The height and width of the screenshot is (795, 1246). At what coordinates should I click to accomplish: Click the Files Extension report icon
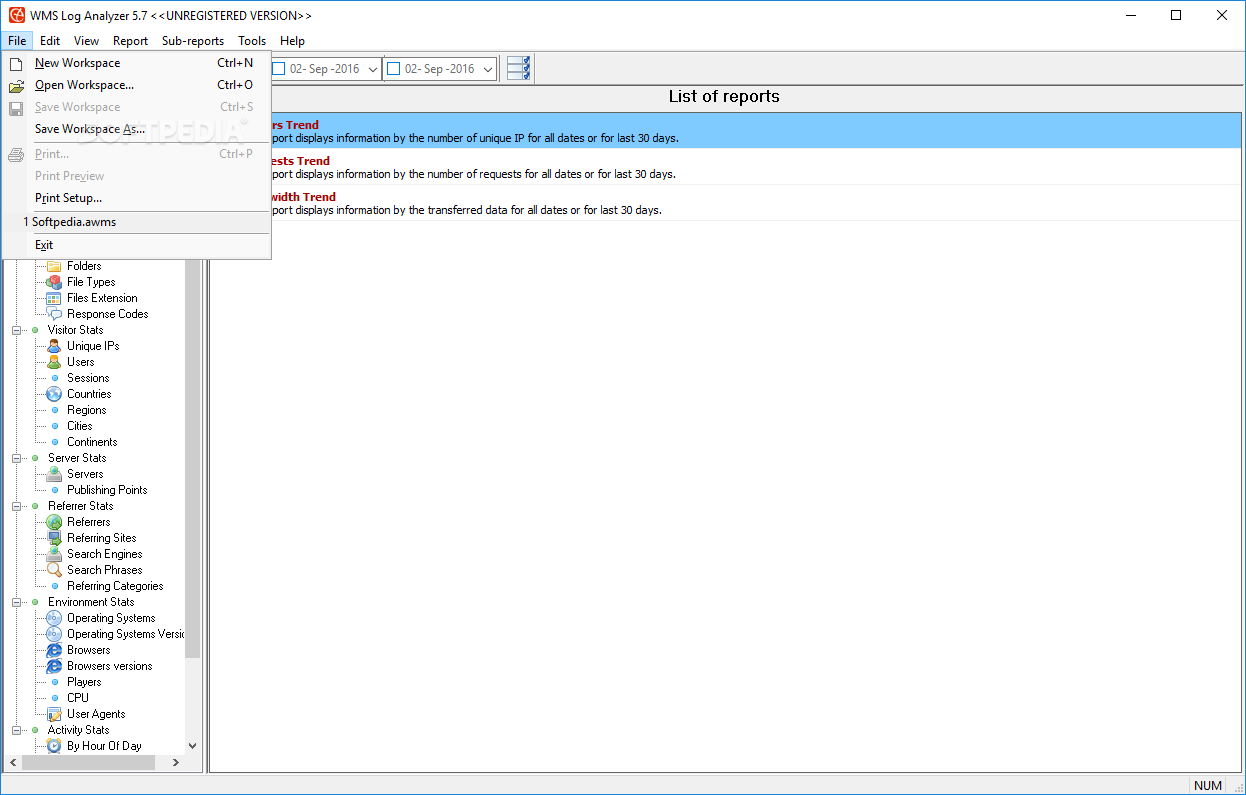click(54, 298)
